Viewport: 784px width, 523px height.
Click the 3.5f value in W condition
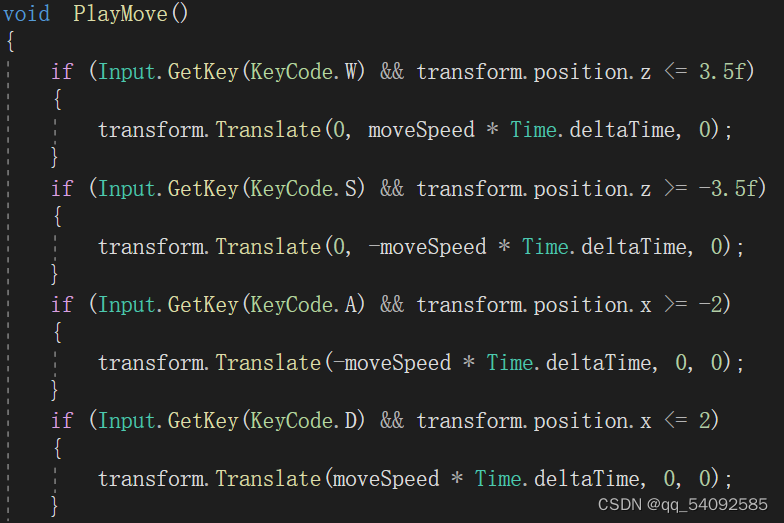(x=722, y=72)
